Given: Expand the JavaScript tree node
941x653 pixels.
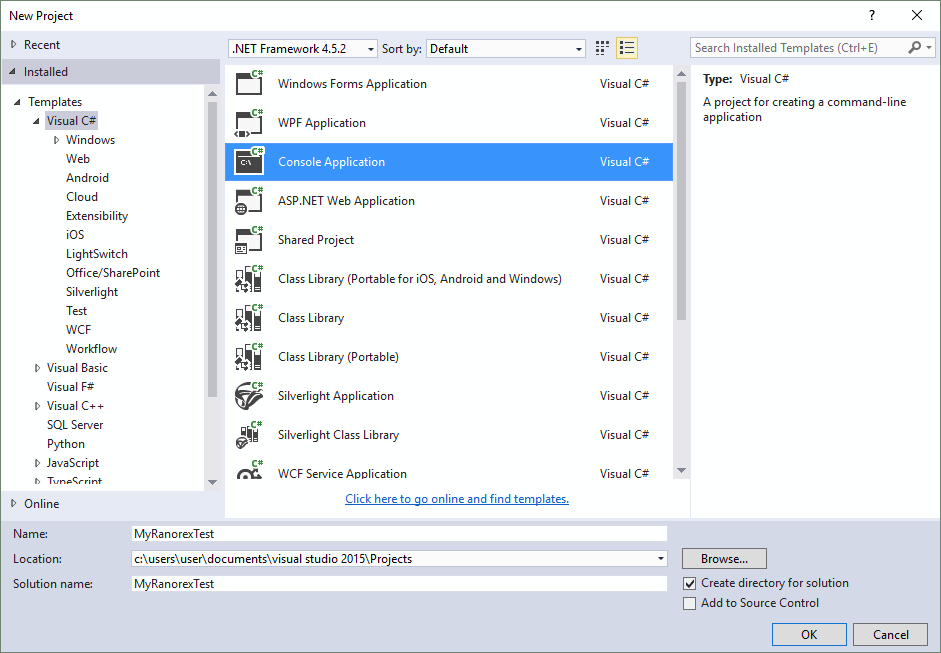Looking at the screenshot, I should point(37,463).
